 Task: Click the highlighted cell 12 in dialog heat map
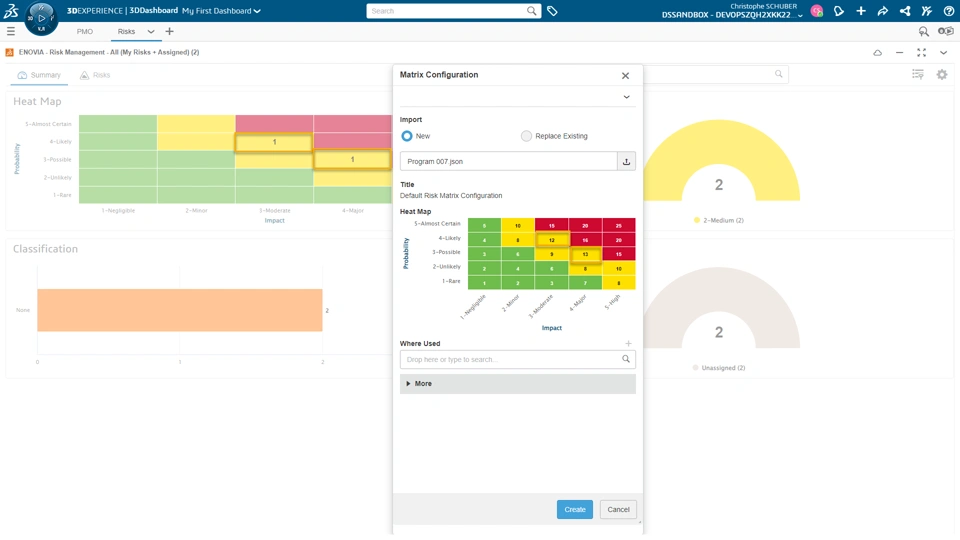click(x=552, y=239)
